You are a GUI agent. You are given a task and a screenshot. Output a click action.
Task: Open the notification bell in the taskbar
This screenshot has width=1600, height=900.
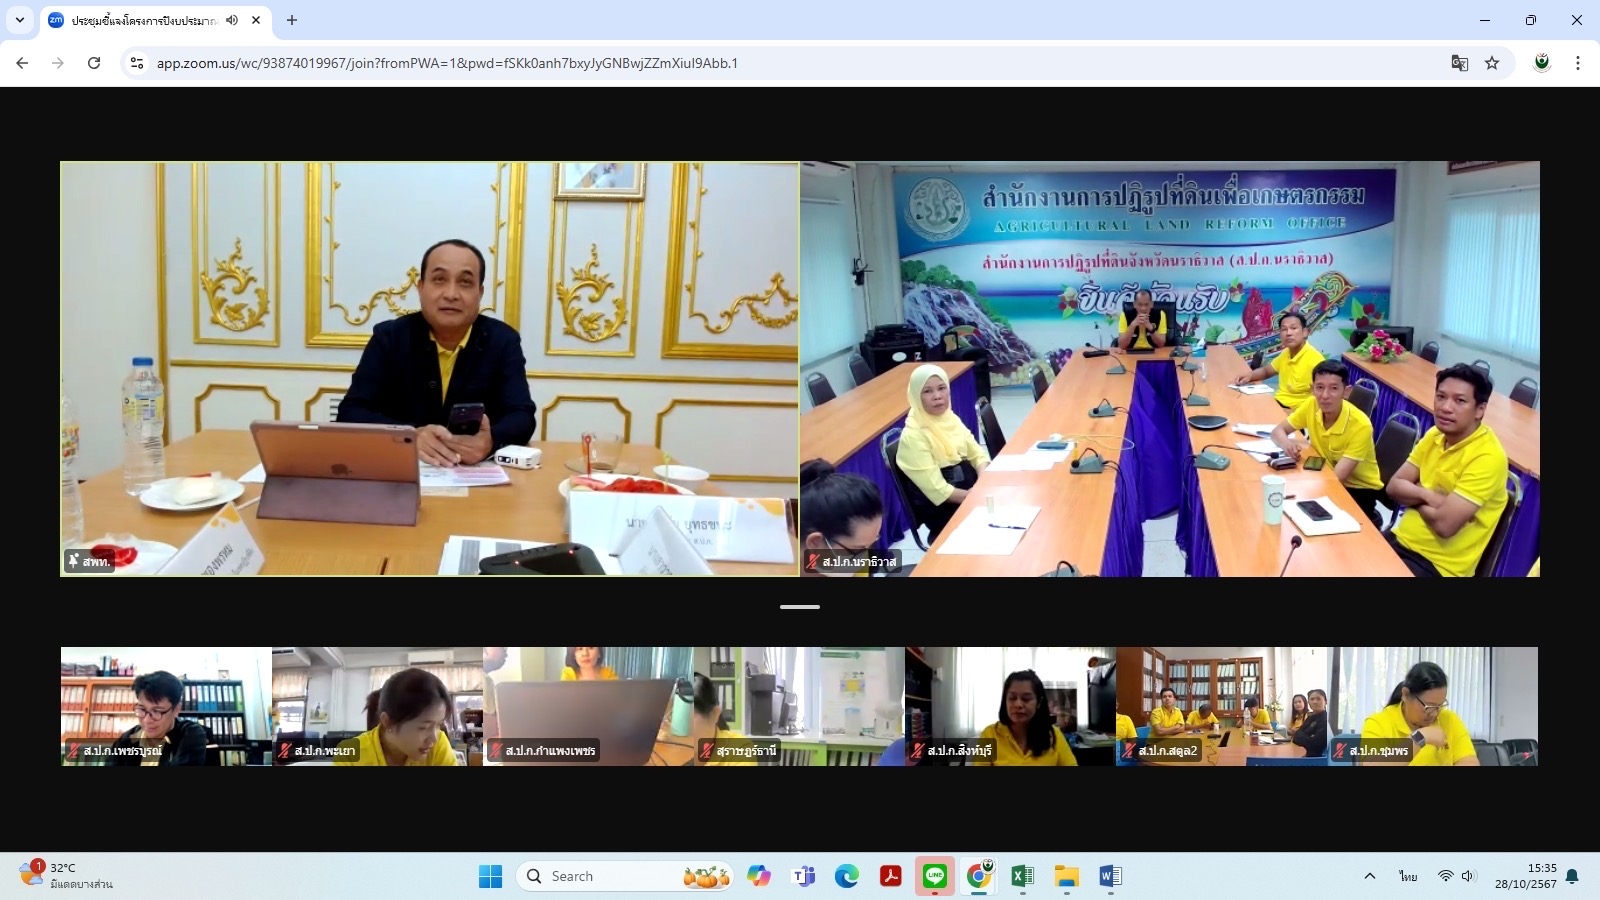[1572, 876]
